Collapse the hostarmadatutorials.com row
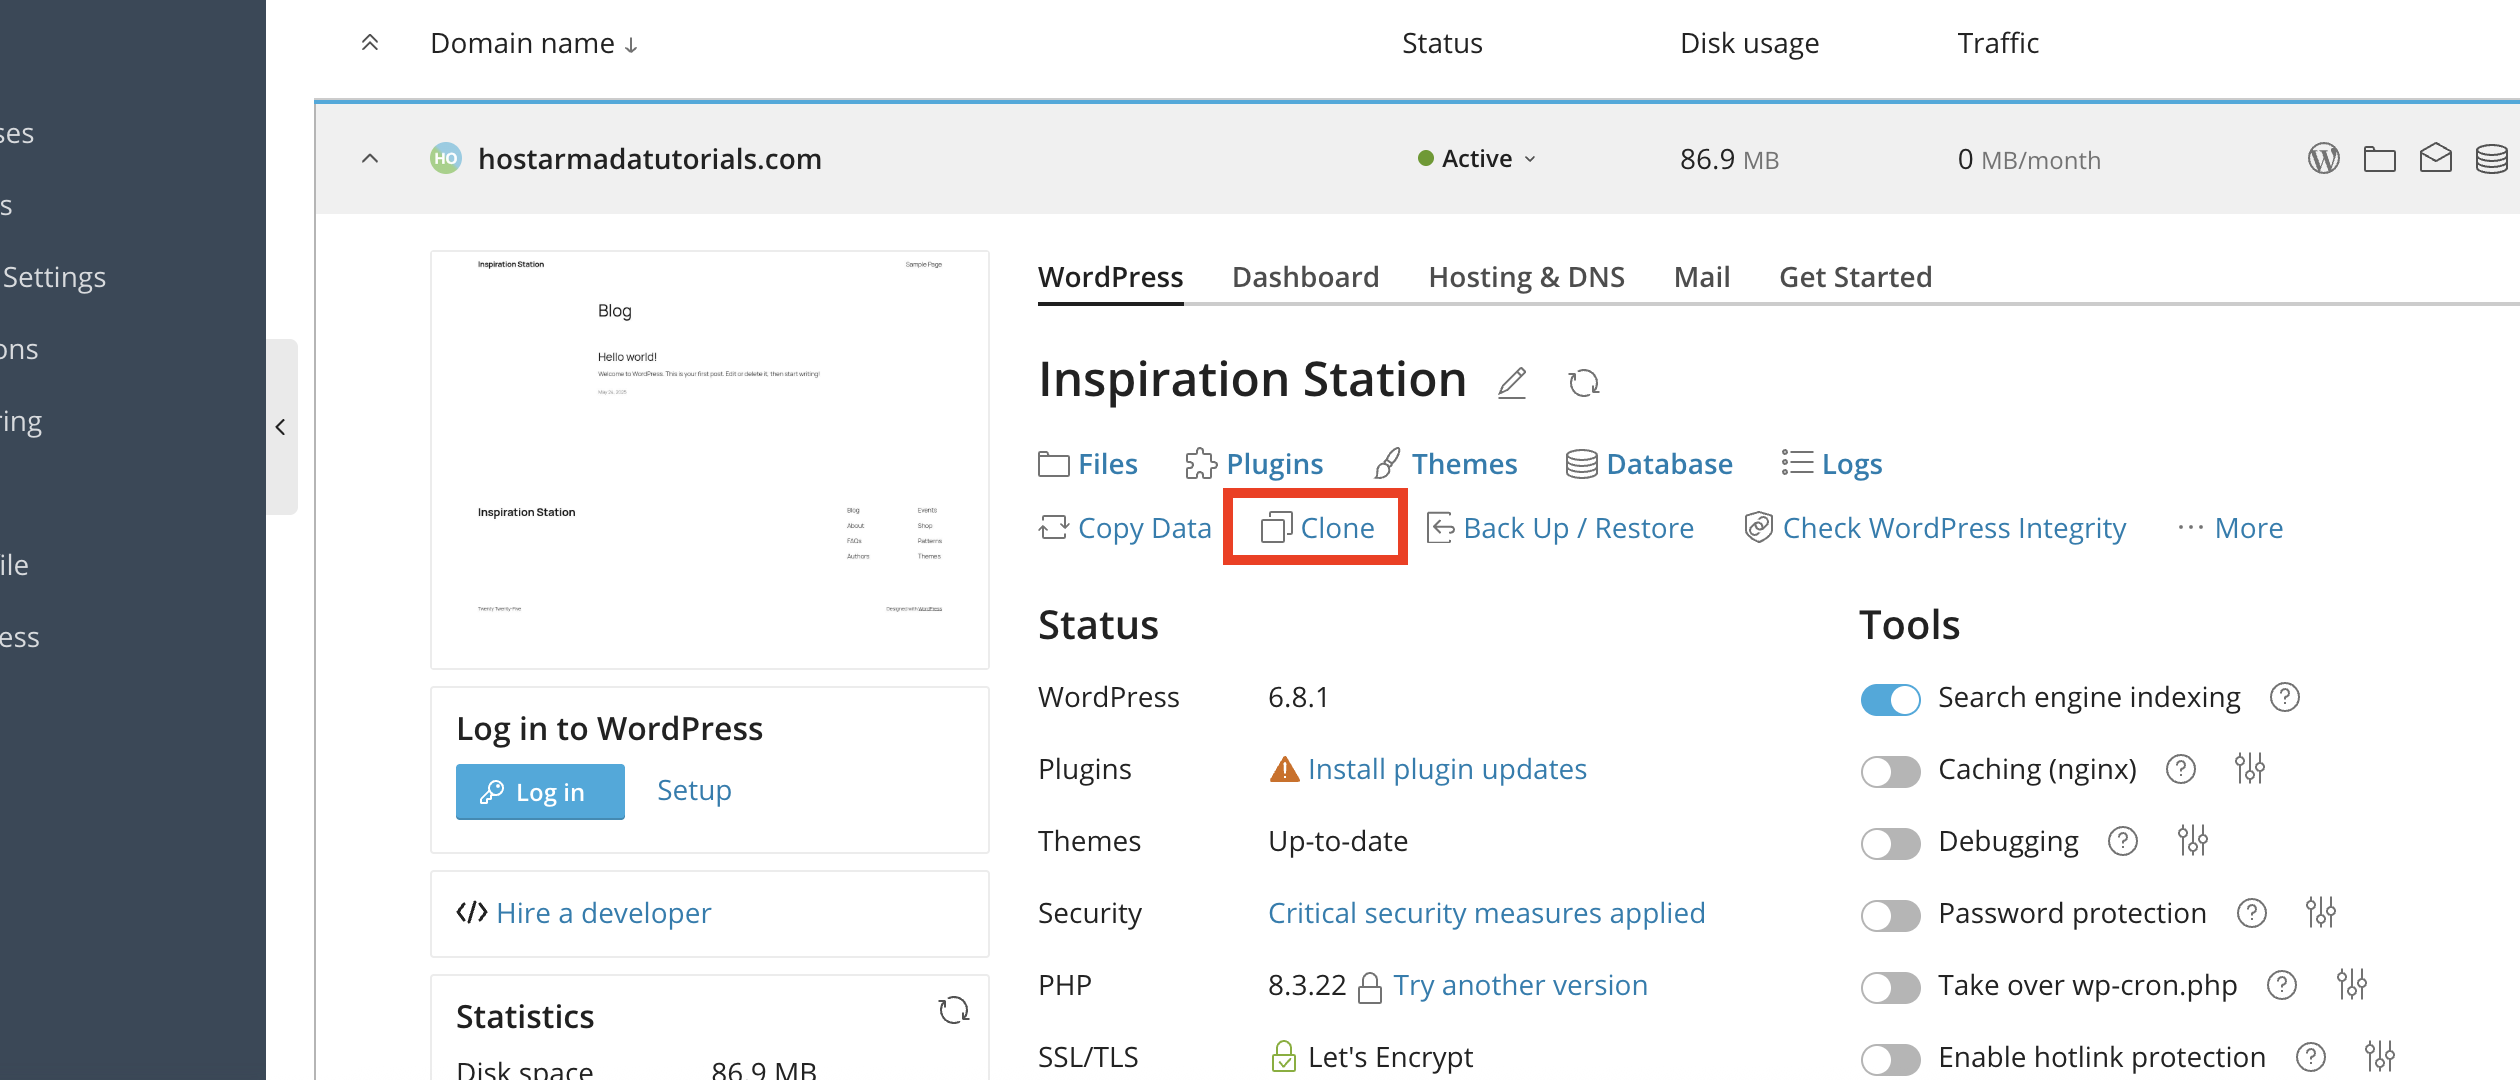This screenshot has width=2520, height=1080. pos(370,159)
